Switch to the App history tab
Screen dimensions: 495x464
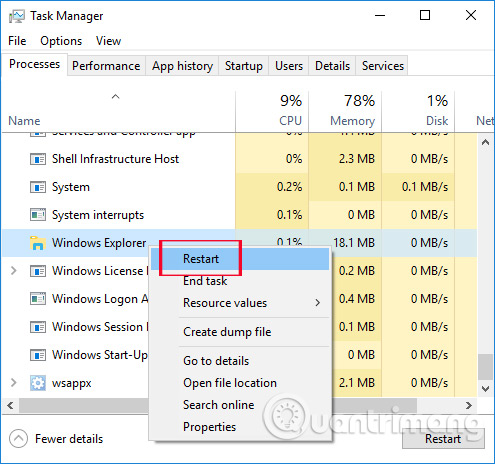click(182, 66)
